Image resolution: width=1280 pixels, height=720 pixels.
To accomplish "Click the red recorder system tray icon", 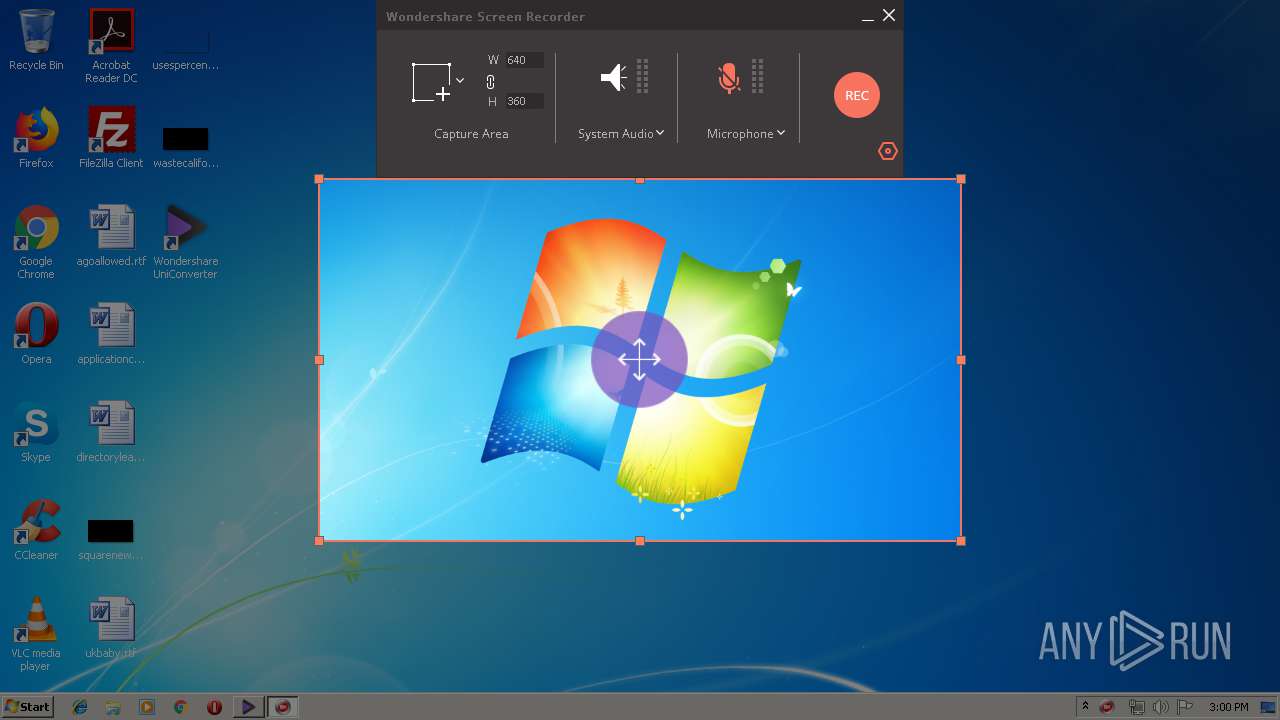I will click(1107, 707).
